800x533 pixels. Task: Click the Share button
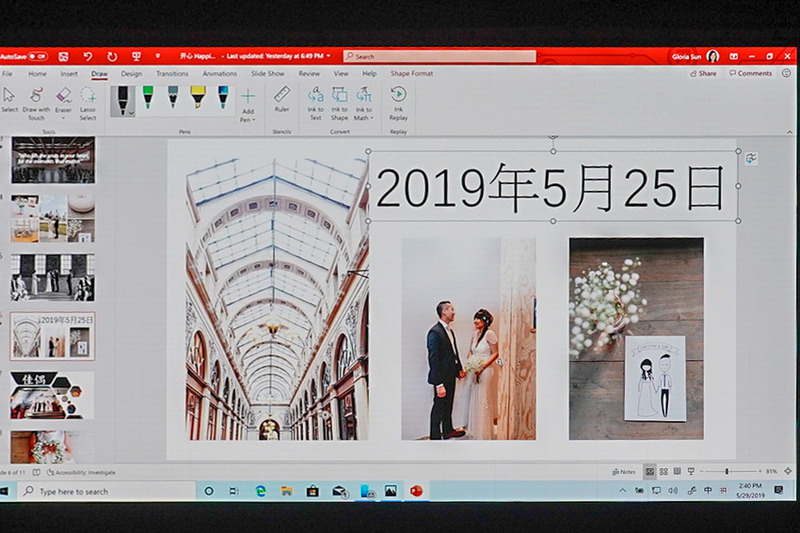703,73
